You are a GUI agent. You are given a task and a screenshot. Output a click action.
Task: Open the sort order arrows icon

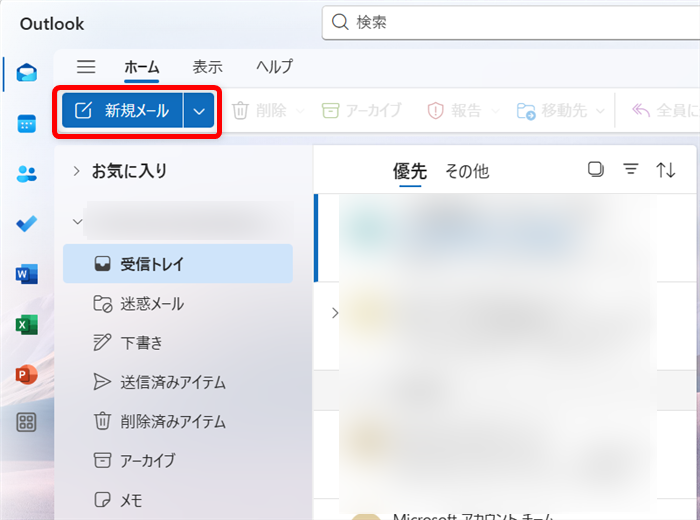coord(665,170)
